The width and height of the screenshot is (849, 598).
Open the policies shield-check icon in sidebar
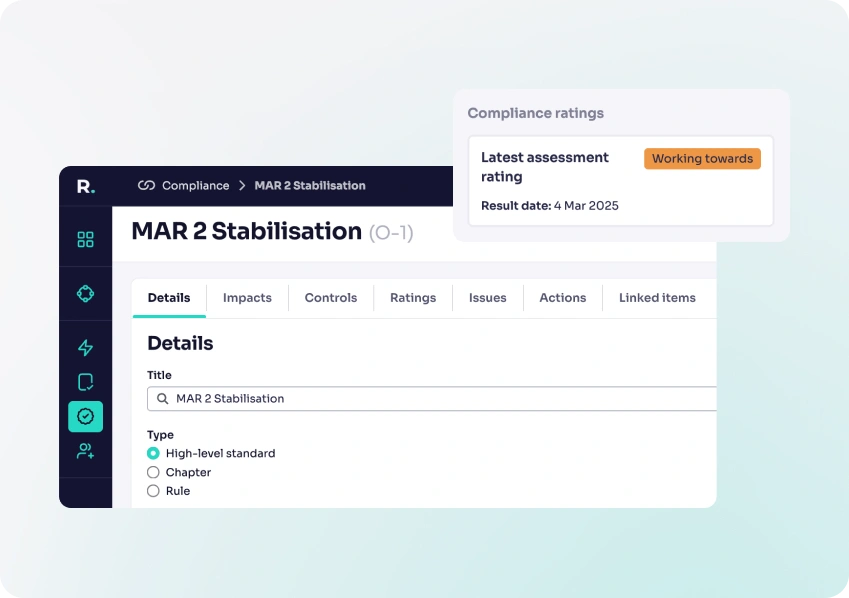[x=85, y=382]
